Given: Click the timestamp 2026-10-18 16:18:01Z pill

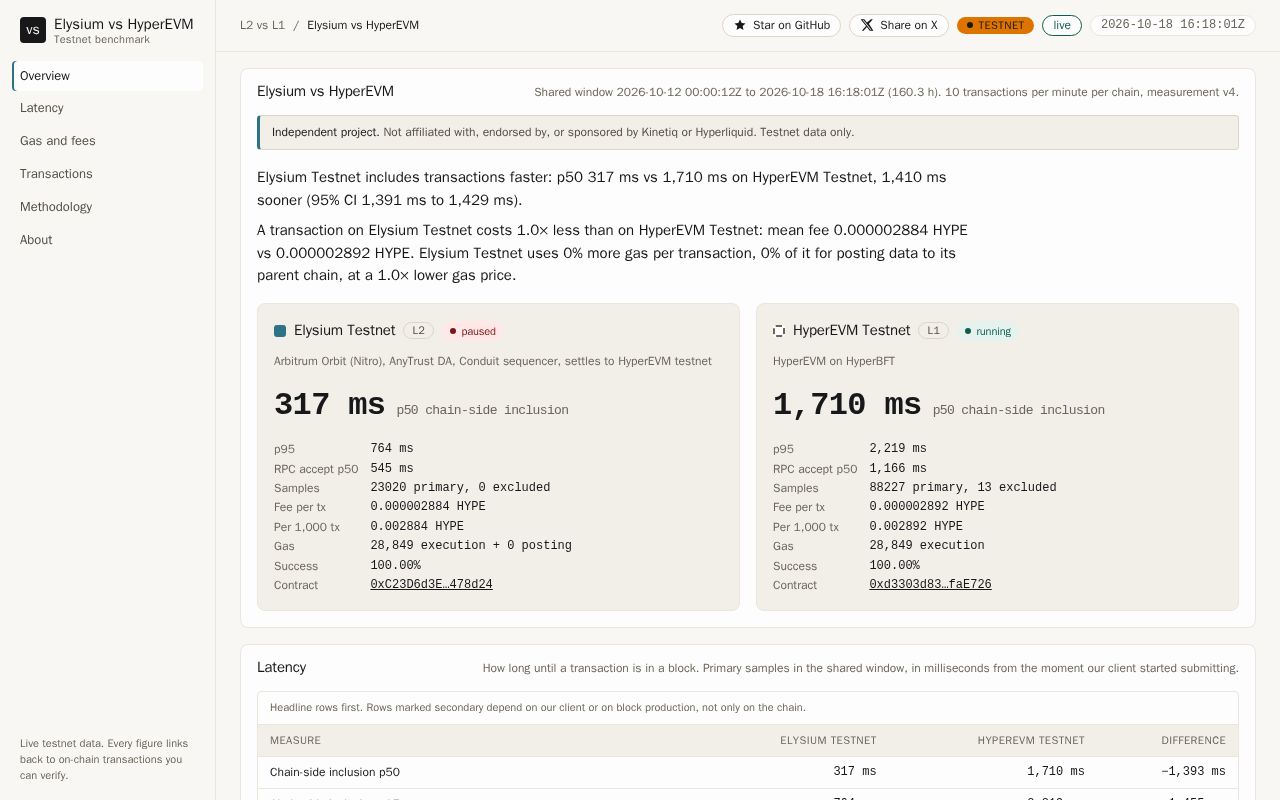Looking at the screenshot, I should [1173, 25].
